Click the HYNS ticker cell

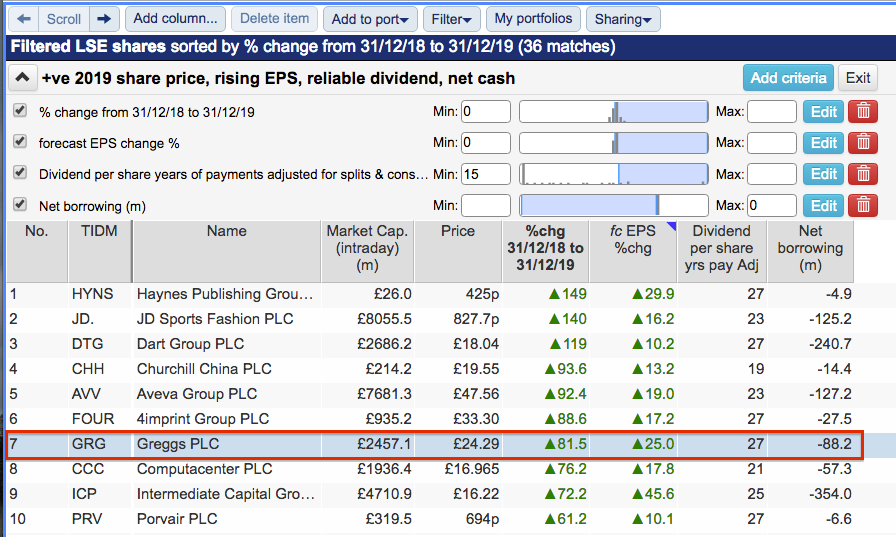click(99, 294)
